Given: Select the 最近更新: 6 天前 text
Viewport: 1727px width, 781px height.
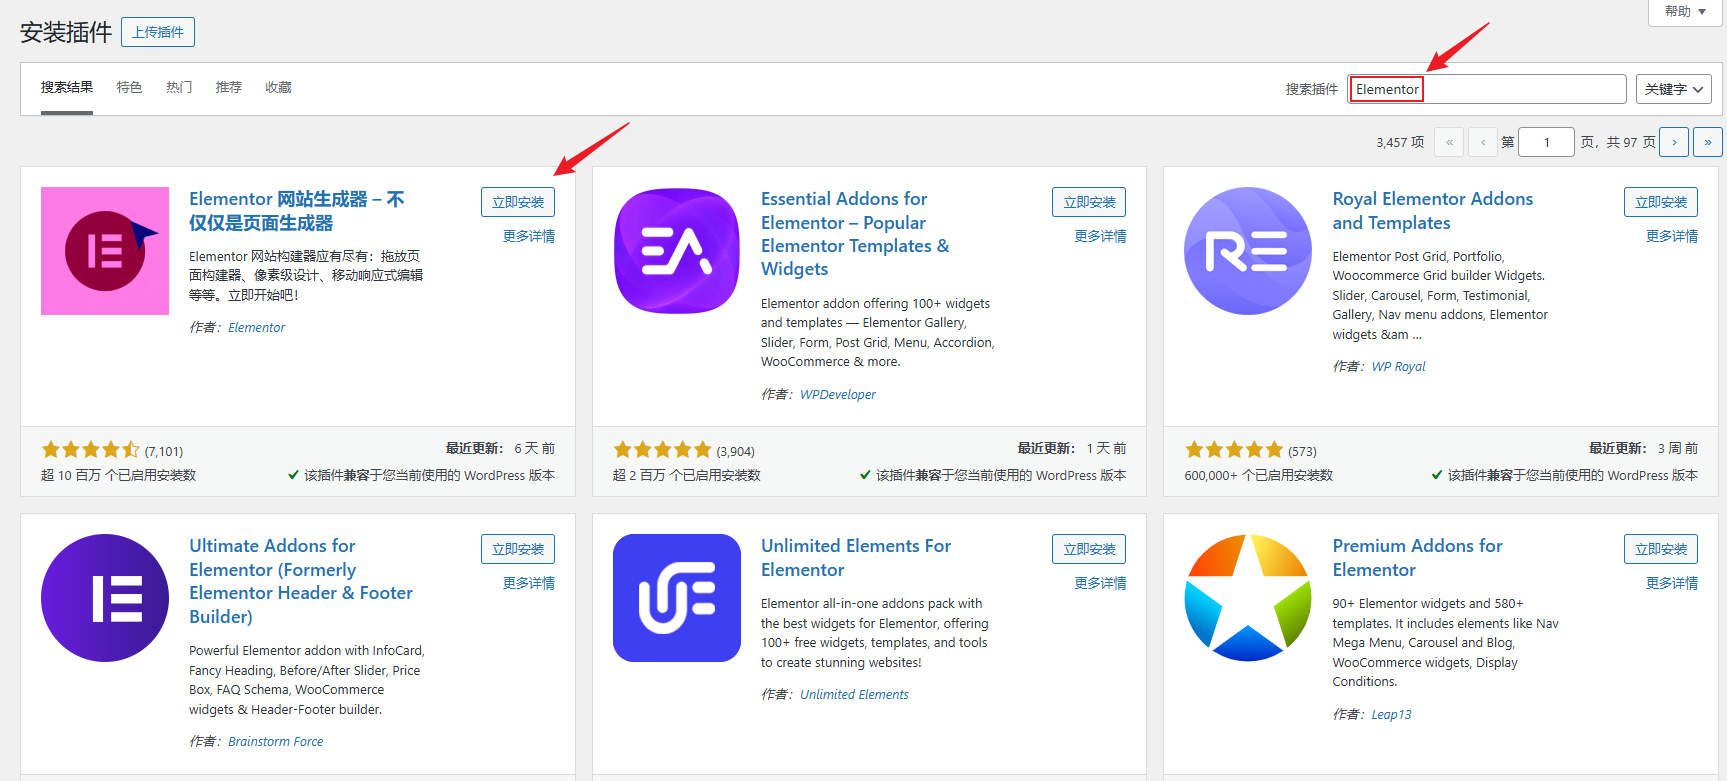Looking at the screenshot, I should [x=500, y=448].
